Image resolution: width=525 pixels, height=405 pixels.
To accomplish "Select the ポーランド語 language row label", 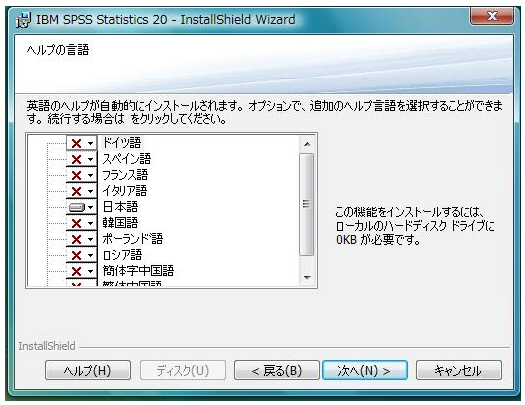I will coord(133,239).
